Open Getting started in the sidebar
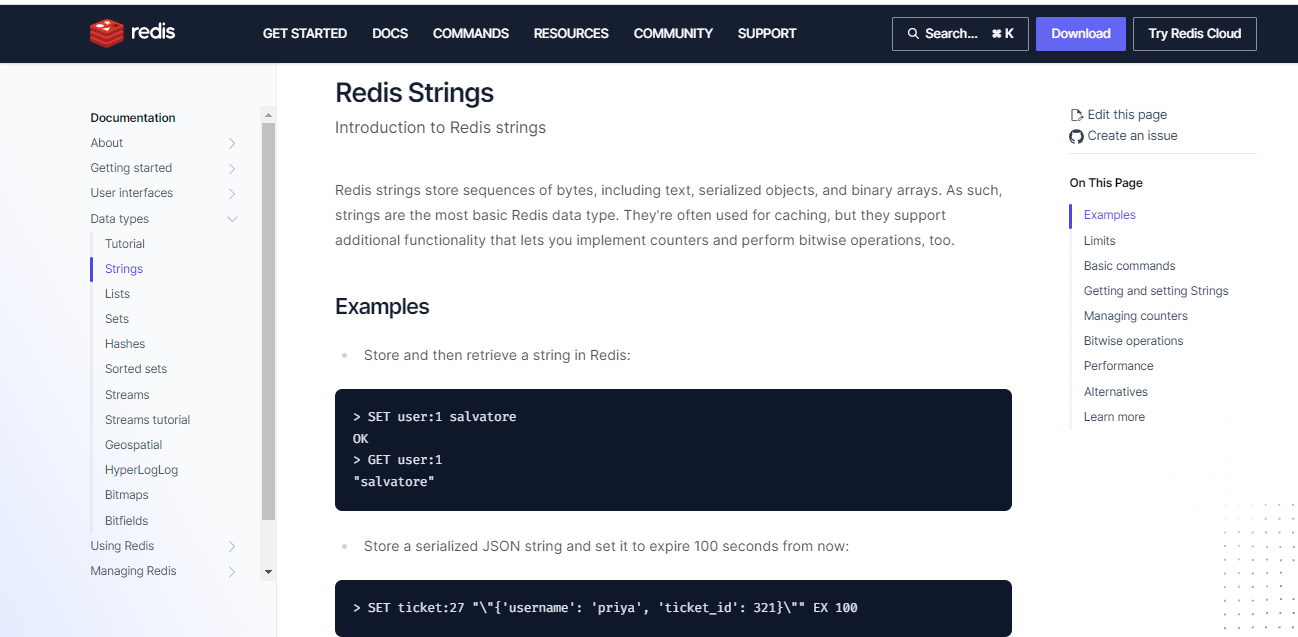This screenshot has width=1298, height=637. tap(131, 168)
